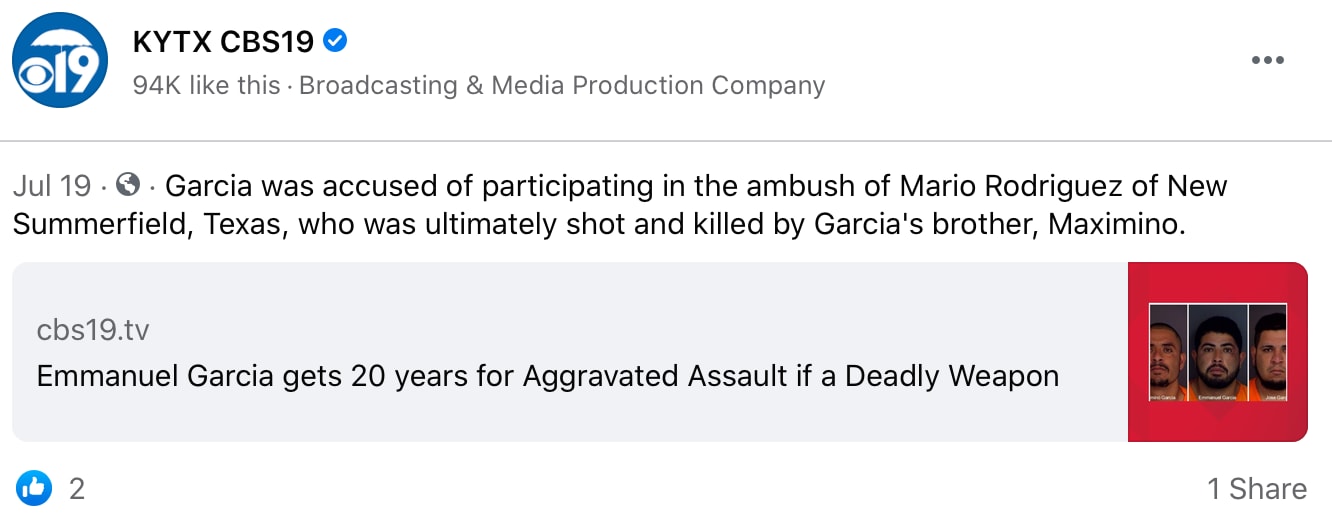Open the "Jul 19" post timestamp
Viewport: 1332px width, 526px height.
(52, 186)
